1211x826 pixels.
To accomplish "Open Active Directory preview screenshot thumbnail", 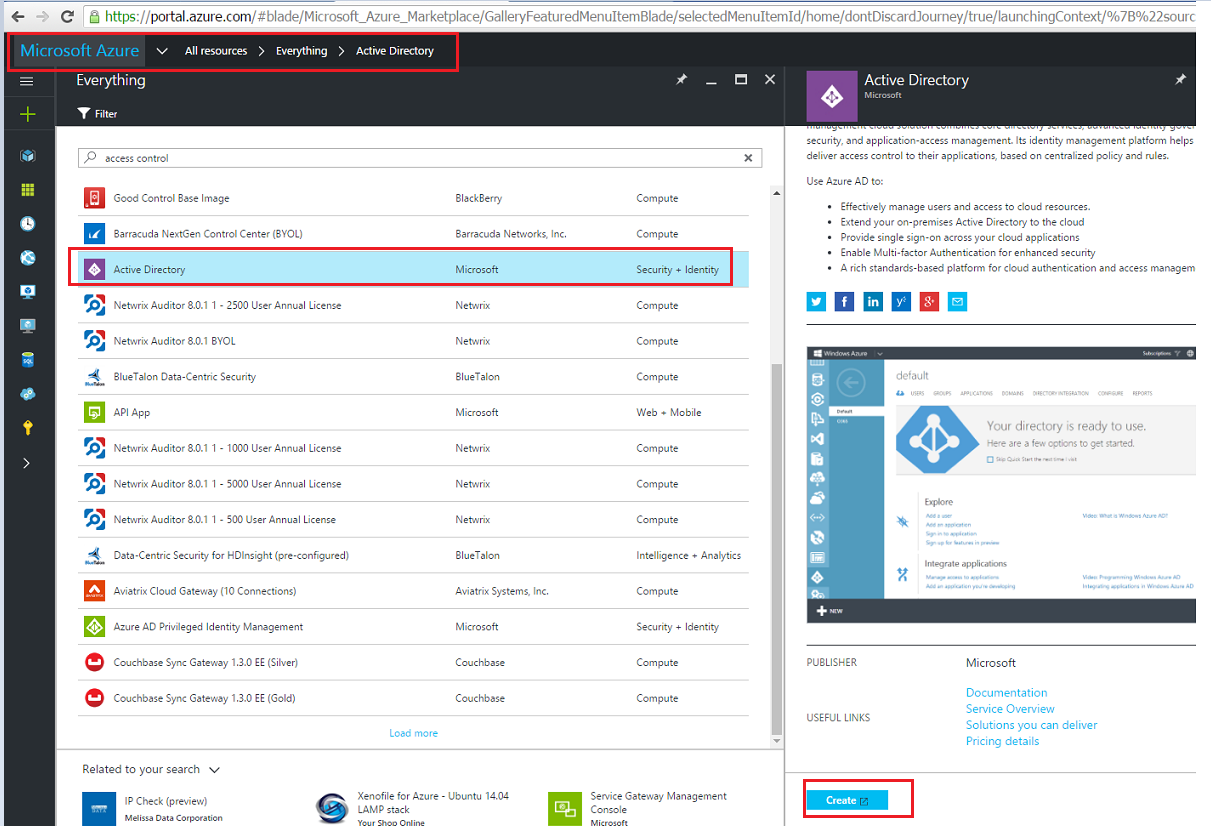I will pos(1001,486).
